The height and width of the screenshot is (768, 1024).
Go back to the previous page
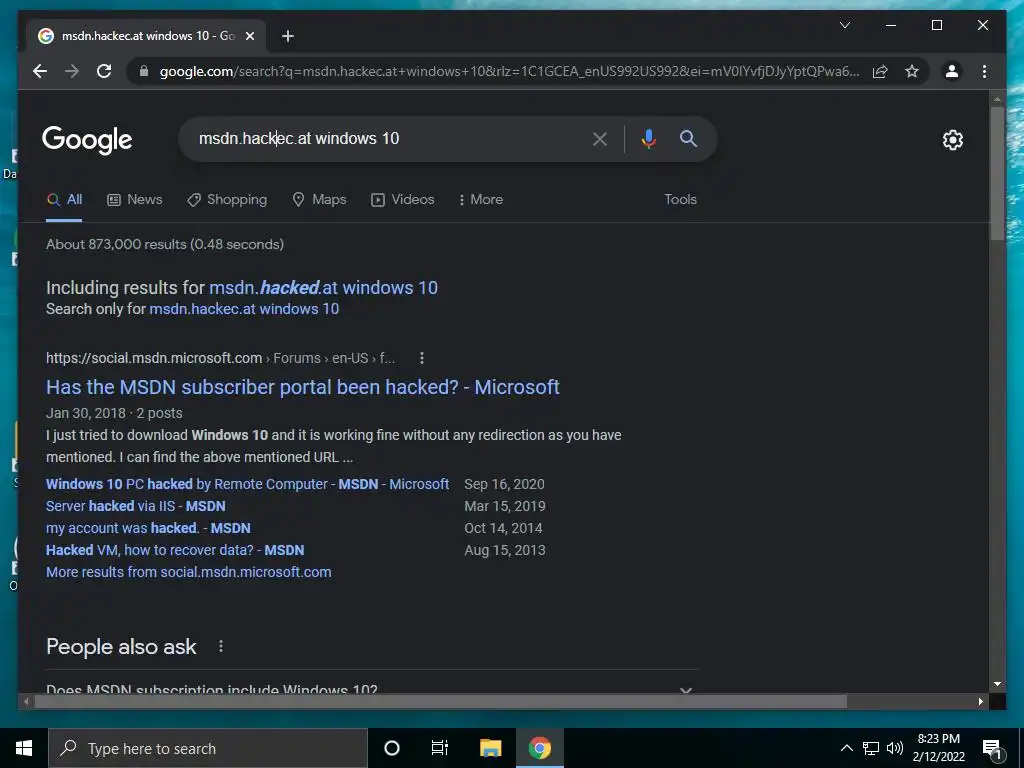coord(40,71)
